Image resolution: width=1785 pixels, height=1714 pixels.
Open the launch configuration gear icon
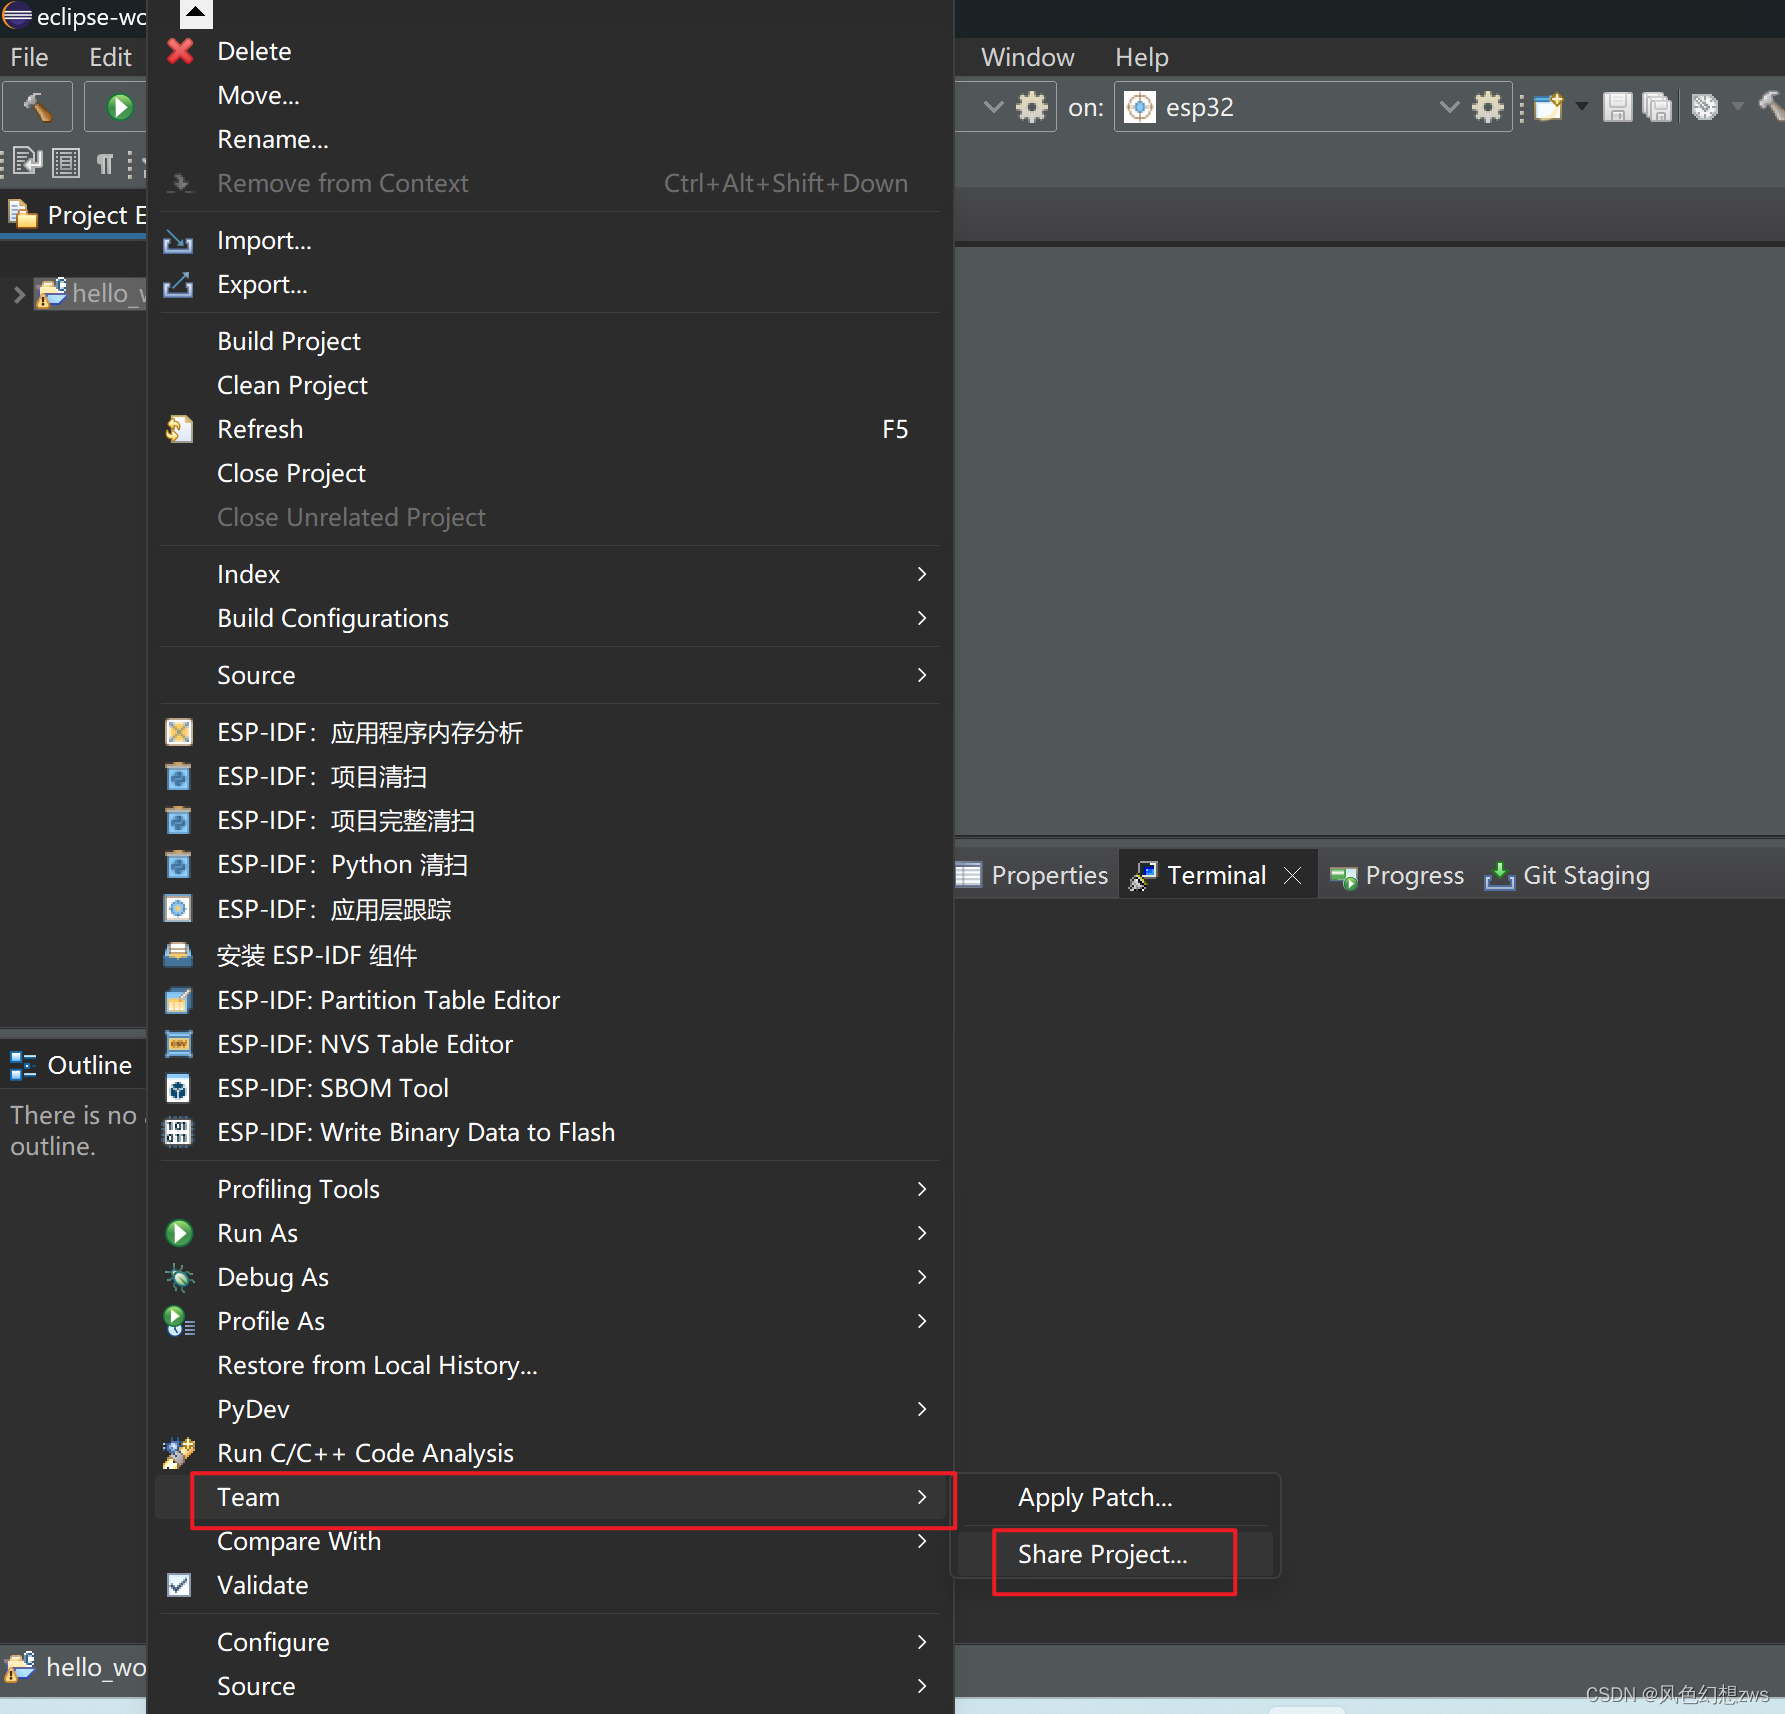[1032, 106]
